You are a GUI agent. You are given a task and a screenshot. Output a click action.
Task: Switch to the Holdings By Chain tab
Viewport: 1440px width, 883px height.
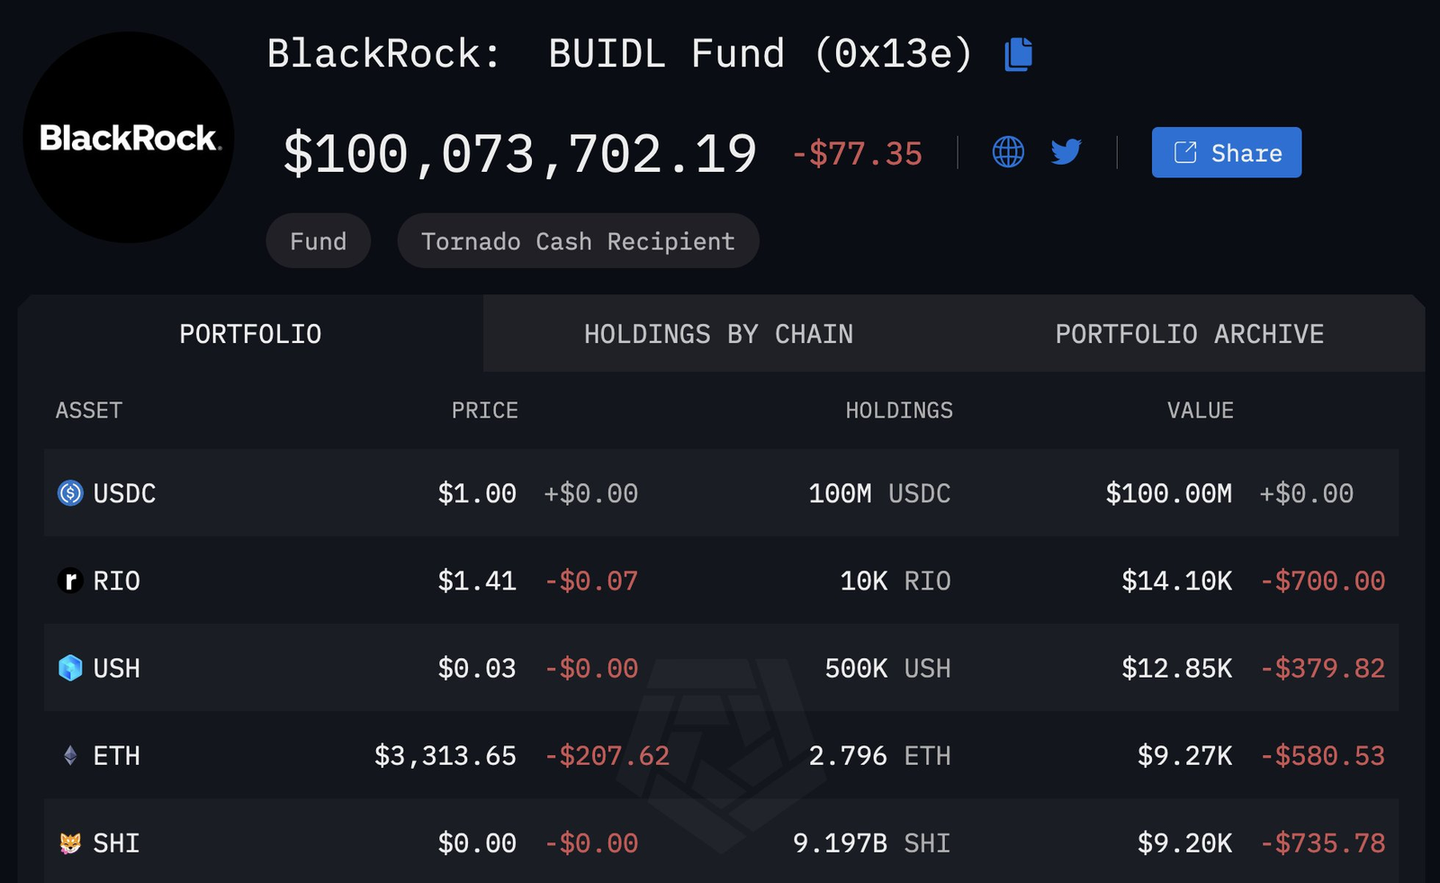tap(718, 334)
